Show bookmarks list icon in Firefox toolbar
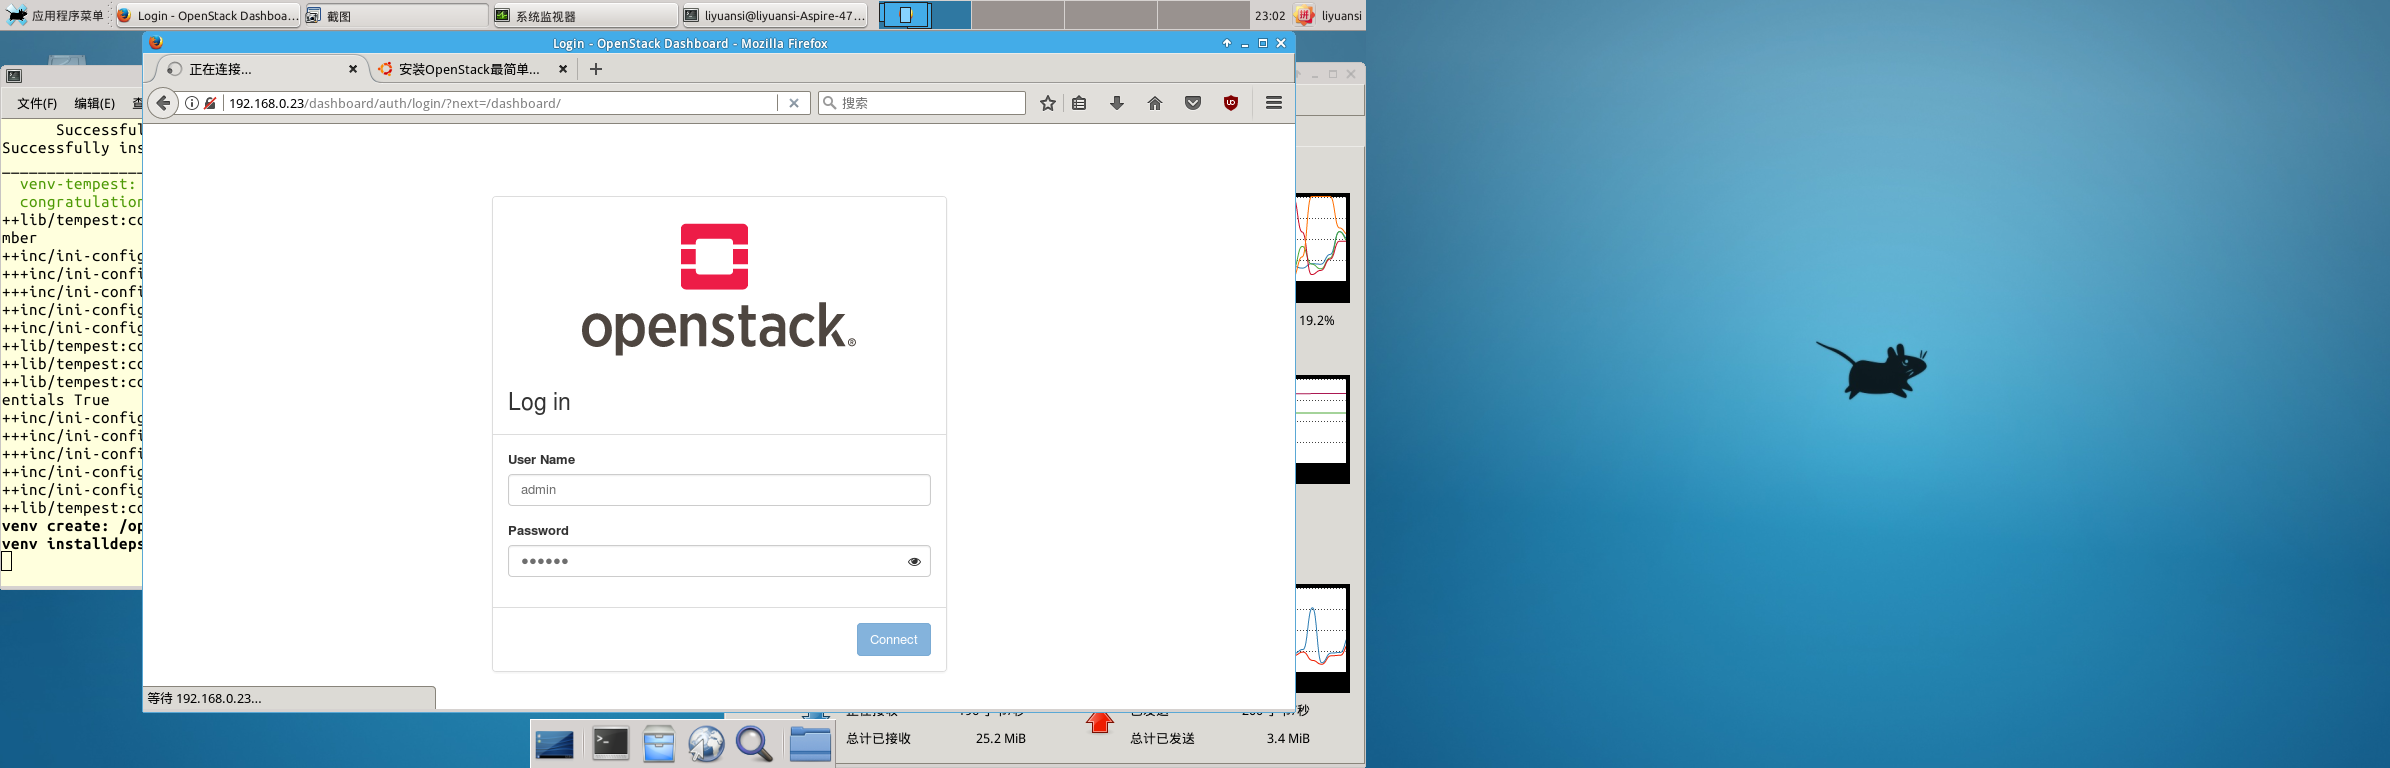Viewport: 2390px width, 768px height. (1079, 103)
